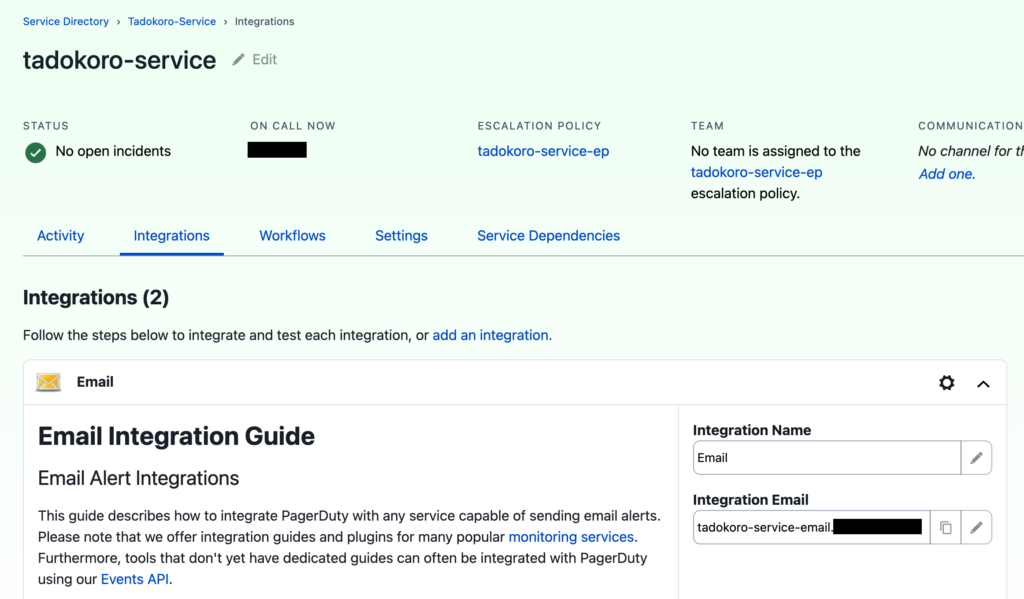Click the redacted on-call user name
This screenshot has width=1024, height=599.
point(277,150)
